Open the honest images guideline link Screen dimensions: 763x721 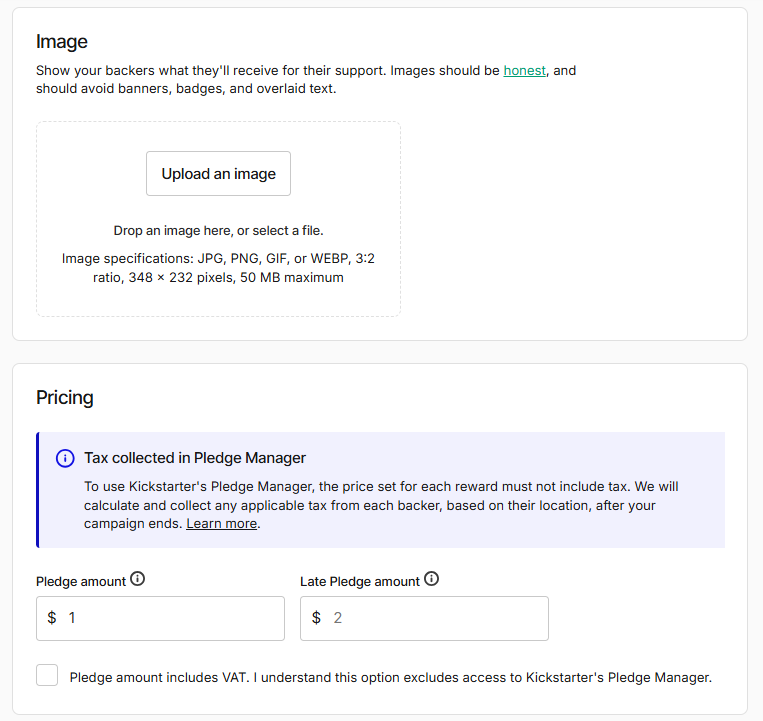pos(525,71)
